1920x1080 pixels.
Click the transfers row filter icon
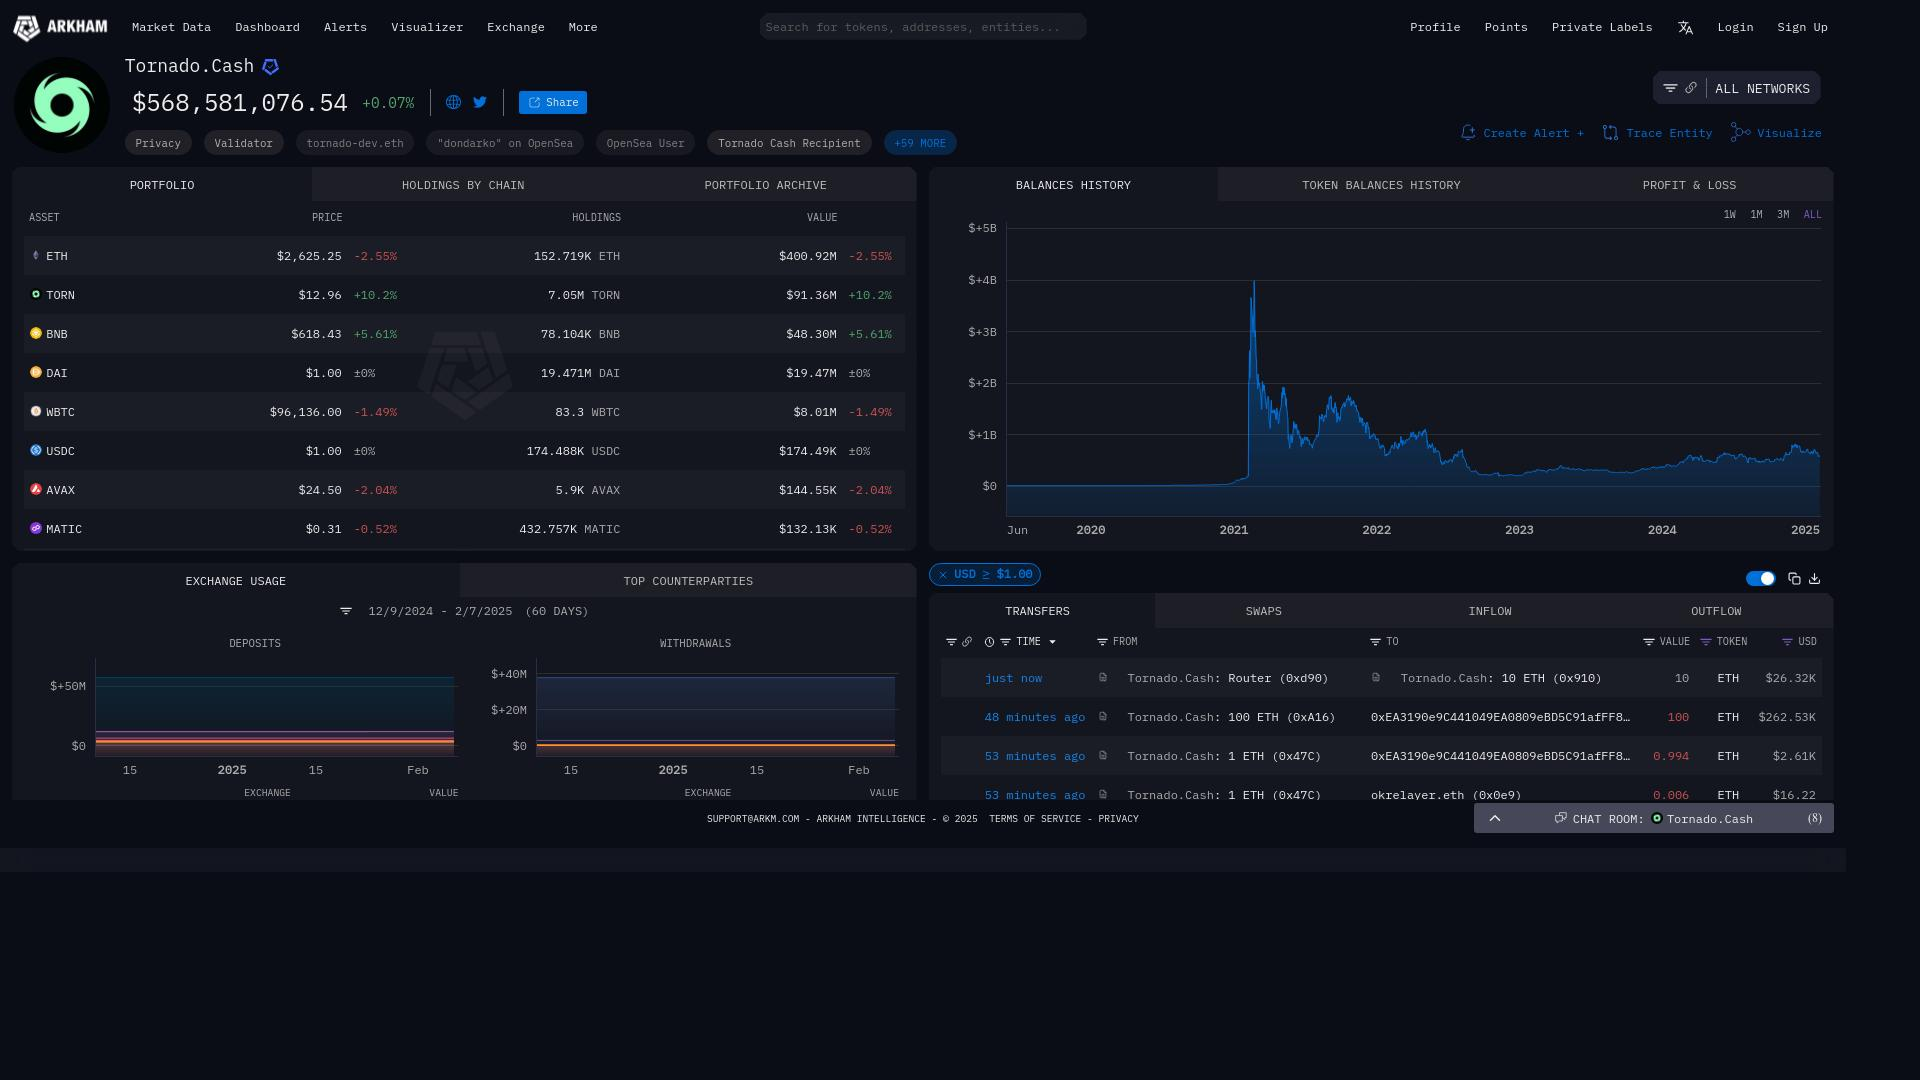click(x=951, y=642)
